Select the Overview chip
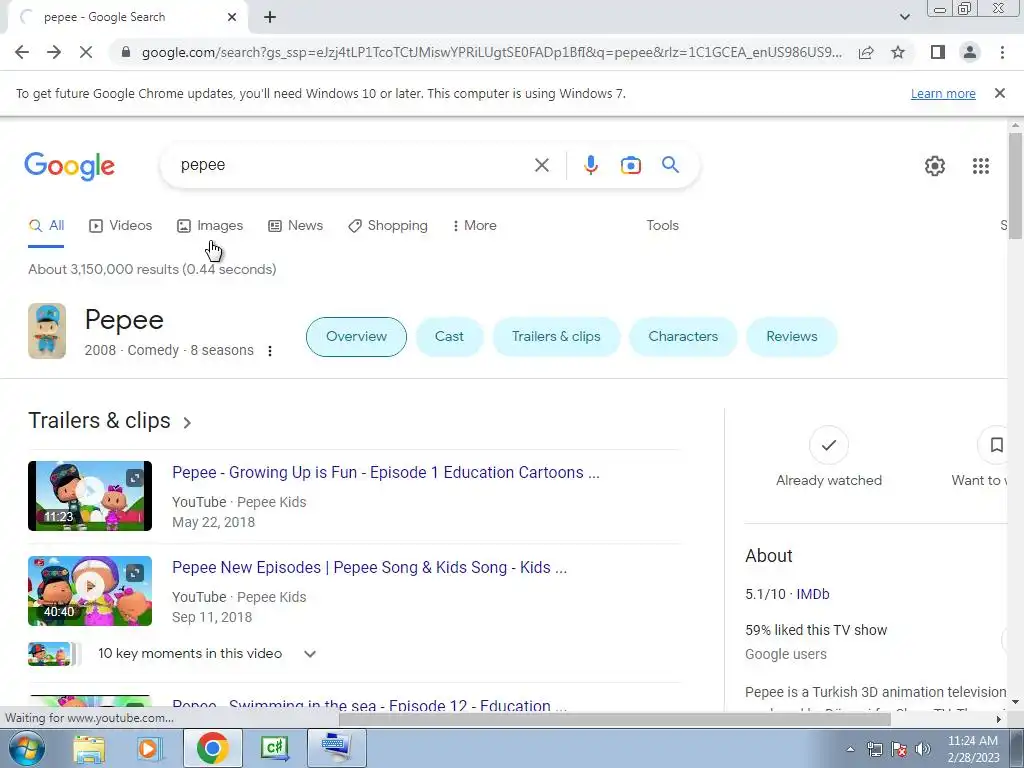Screen dimensions: 1024x768 pos(356,337)
